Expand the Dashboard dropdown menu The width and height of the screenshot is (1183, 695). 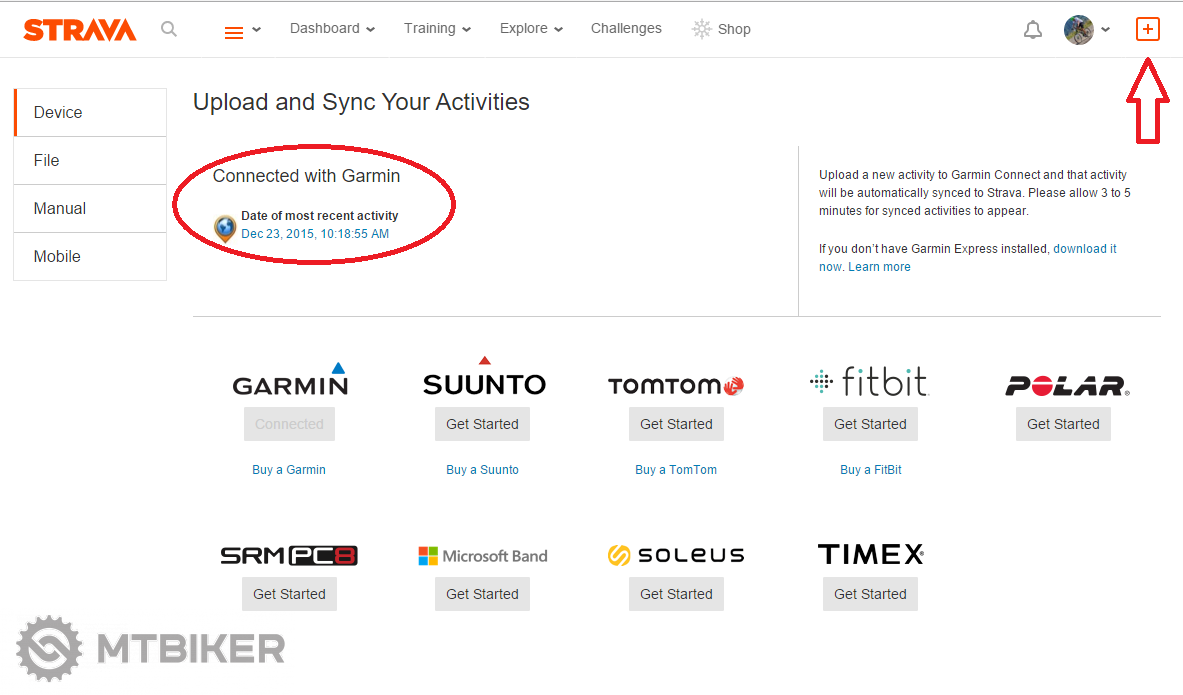click(333, 29)
